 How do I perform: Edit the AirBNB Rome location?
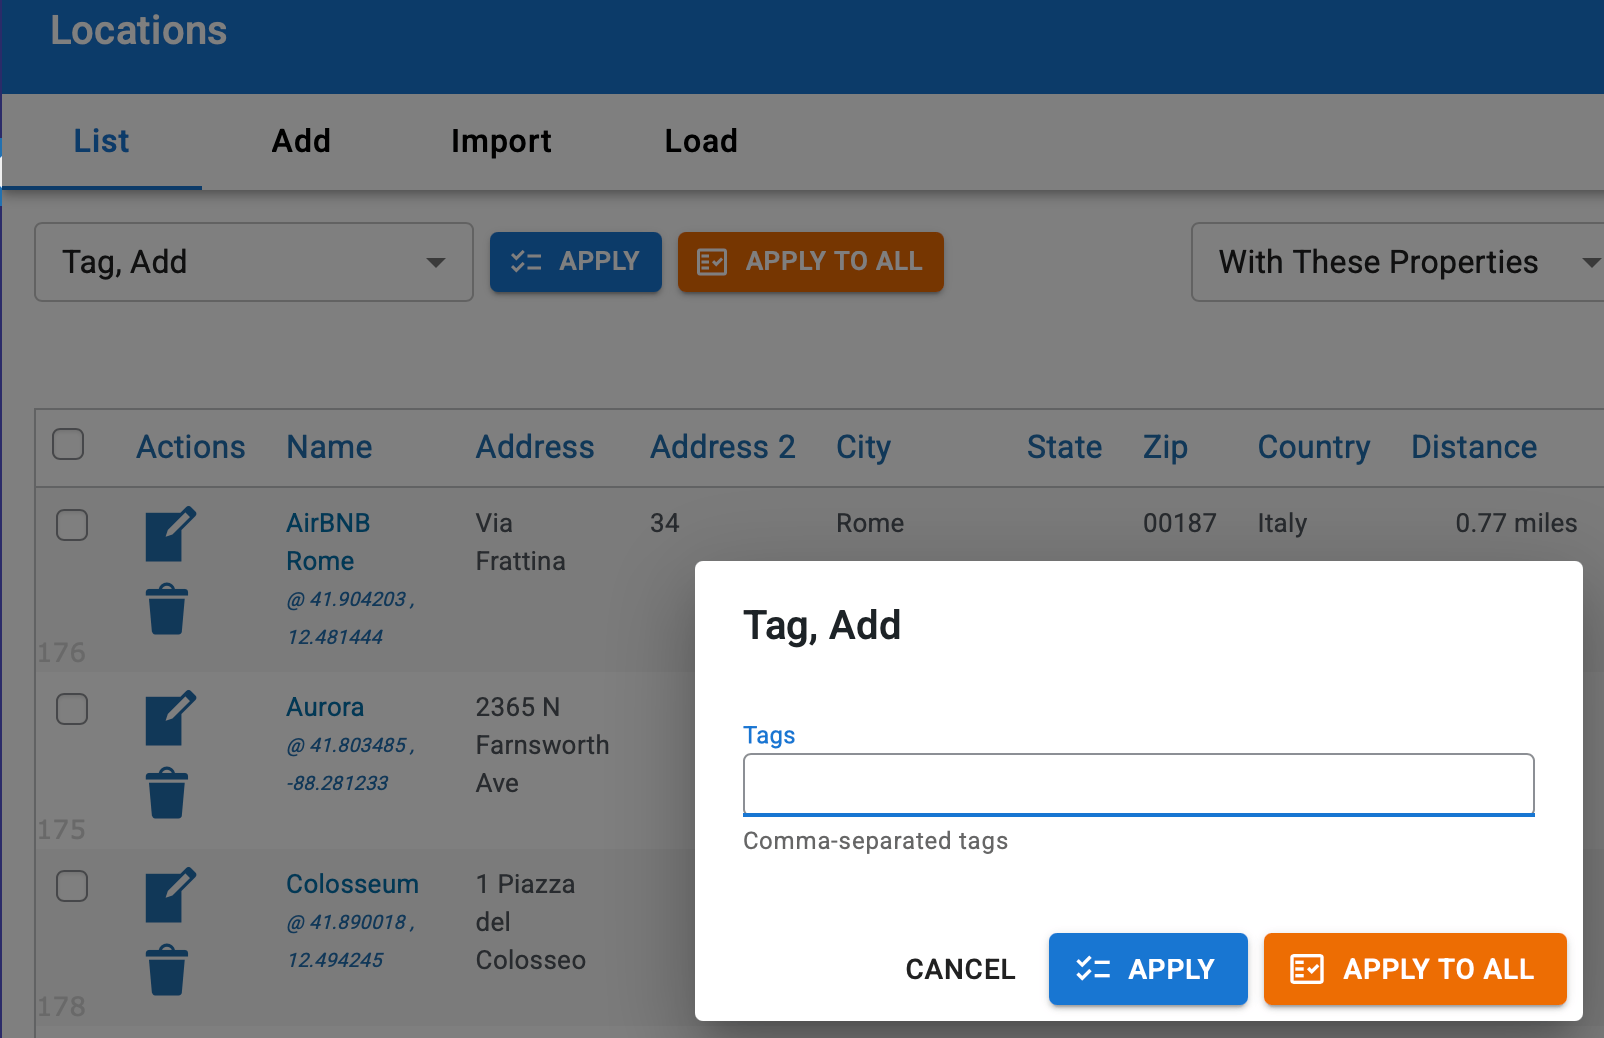(170, 534)
